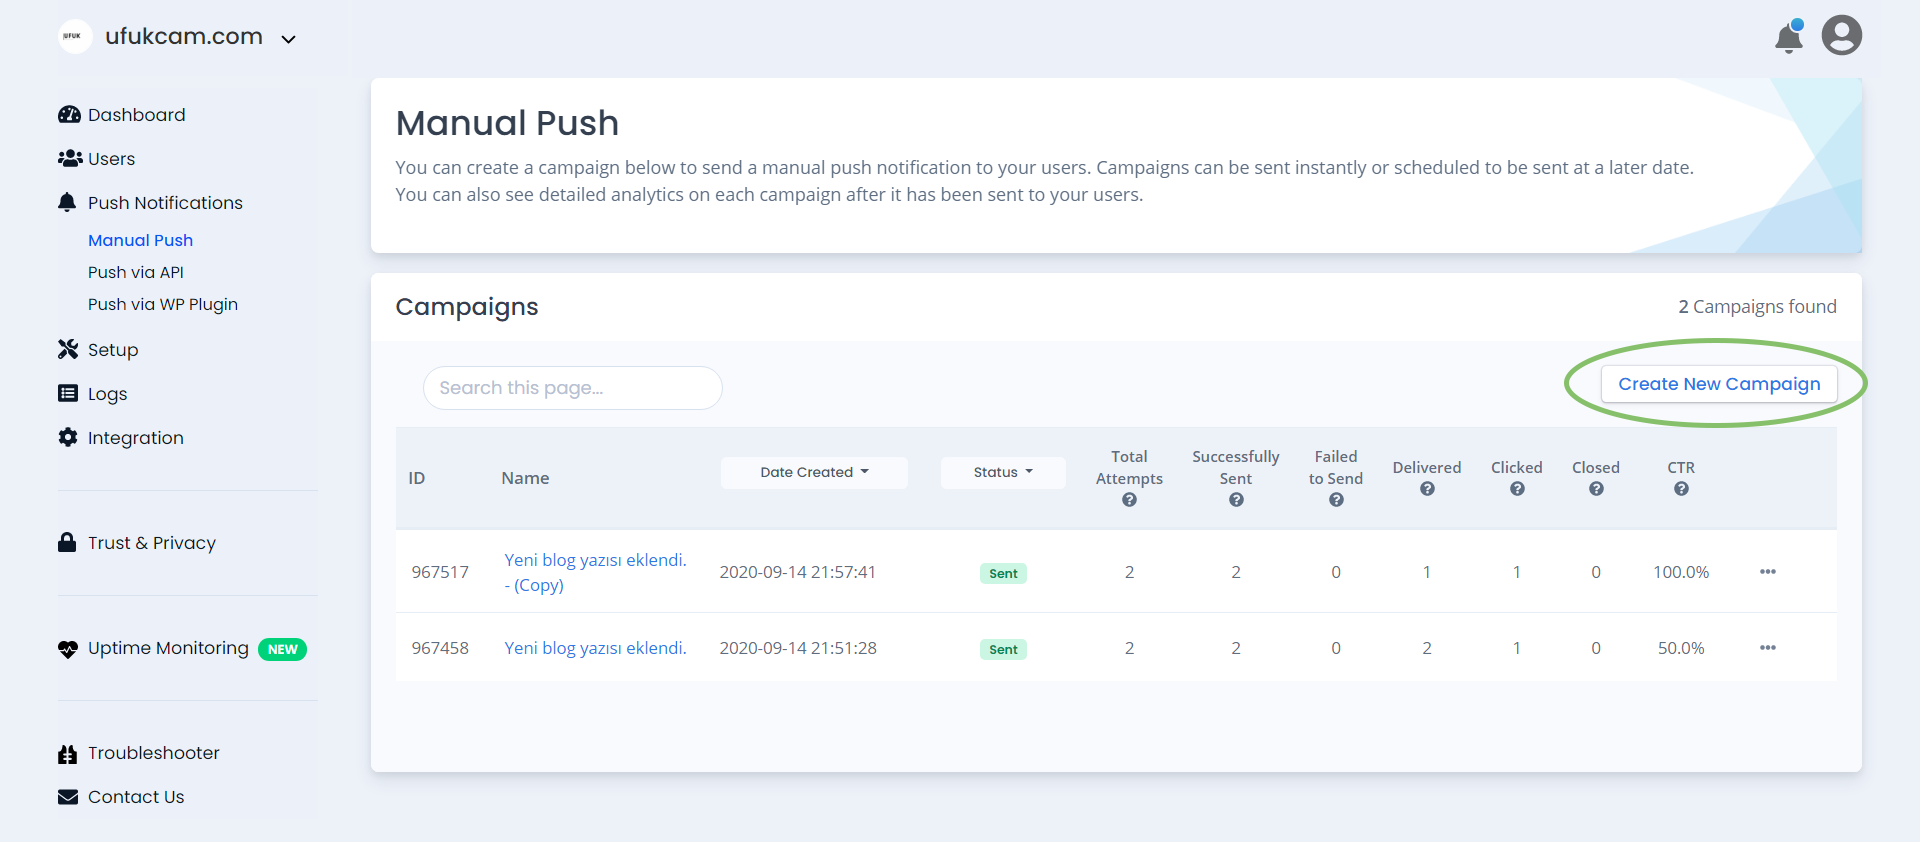Click the Uptime Monitoring heartbeat icon
1920x842 pixels.
tap(68, 649)
